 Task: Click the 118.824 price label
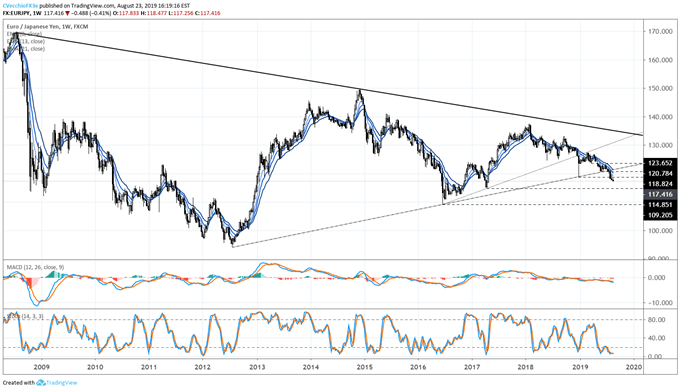click(x=660, y=184)
